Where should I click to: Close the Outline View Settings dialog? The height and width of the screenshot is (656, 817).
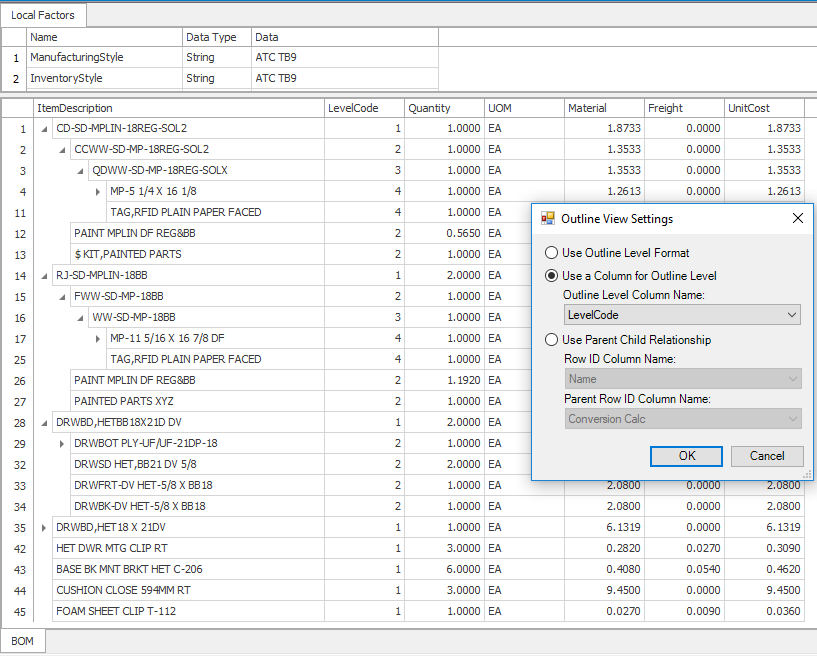797,218
